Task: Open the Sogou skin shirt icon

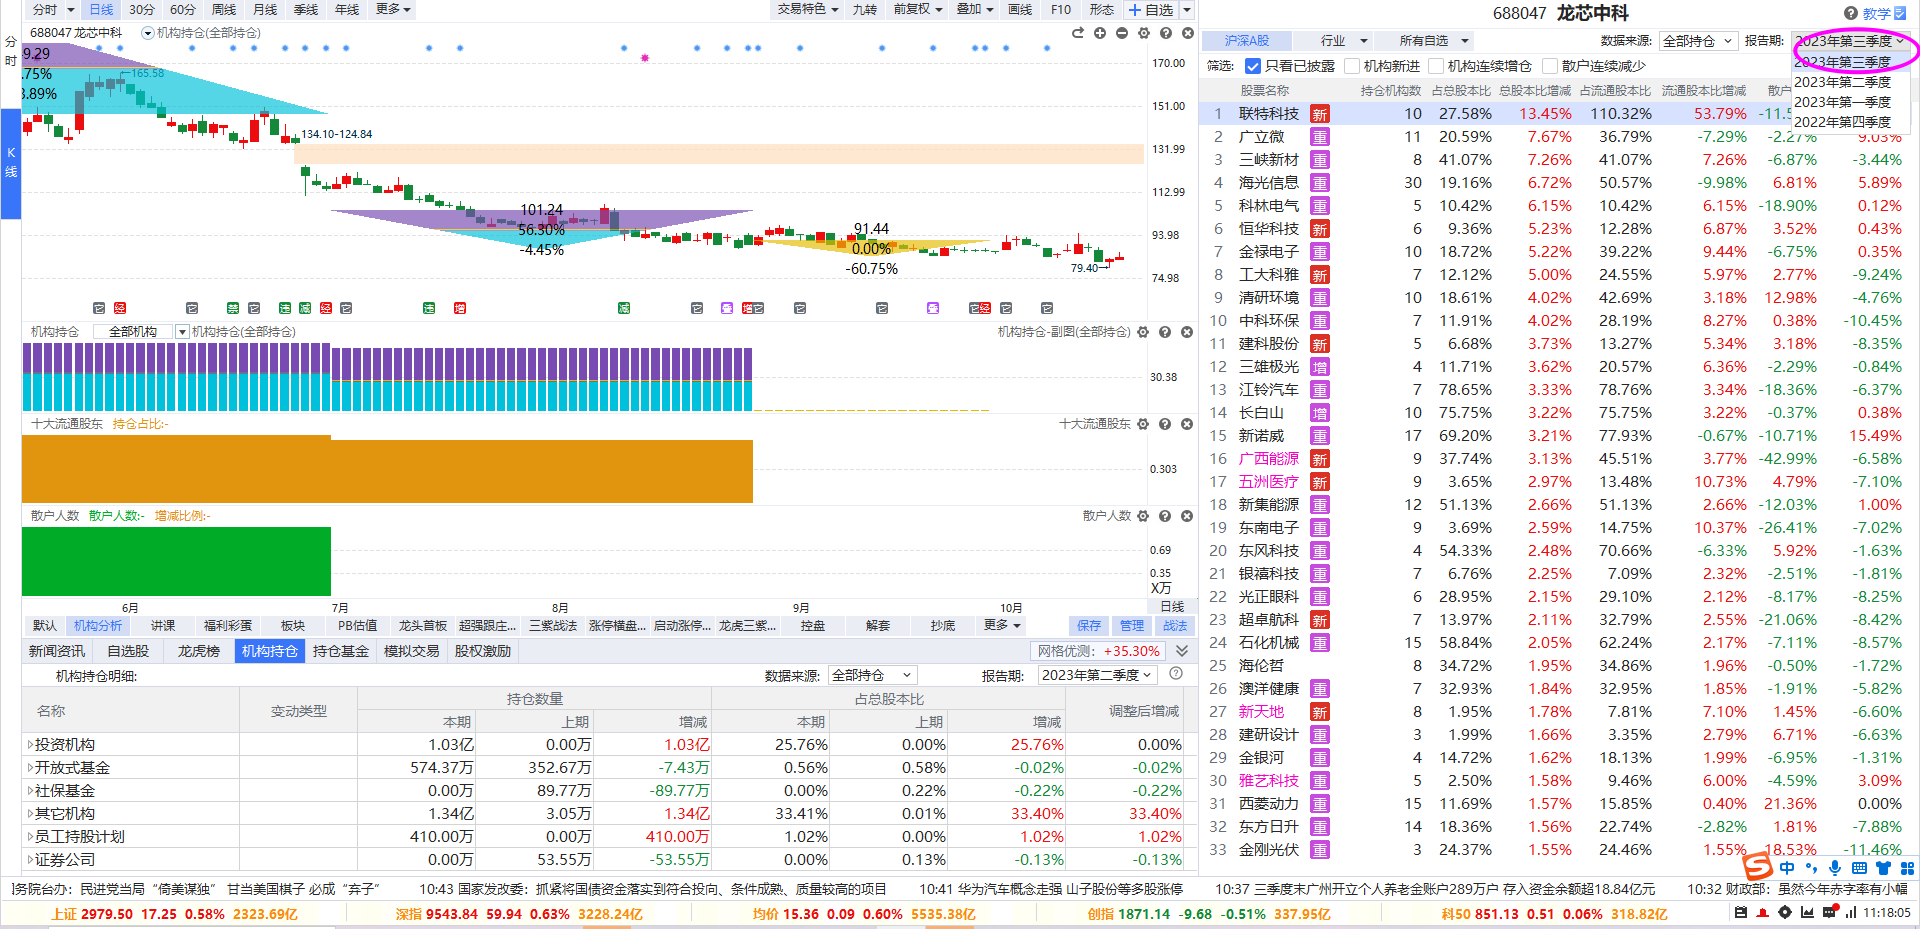Action: [x=1884, y=868]
